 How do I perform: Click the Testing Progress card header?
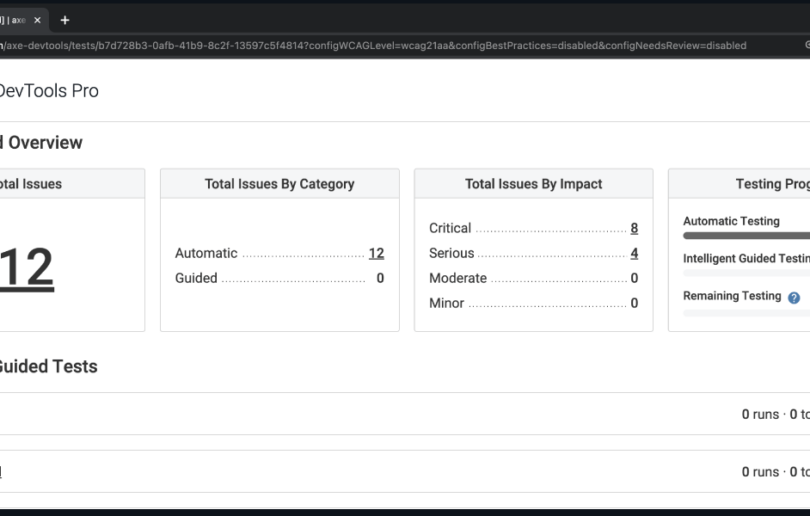[x=773, y=184]
